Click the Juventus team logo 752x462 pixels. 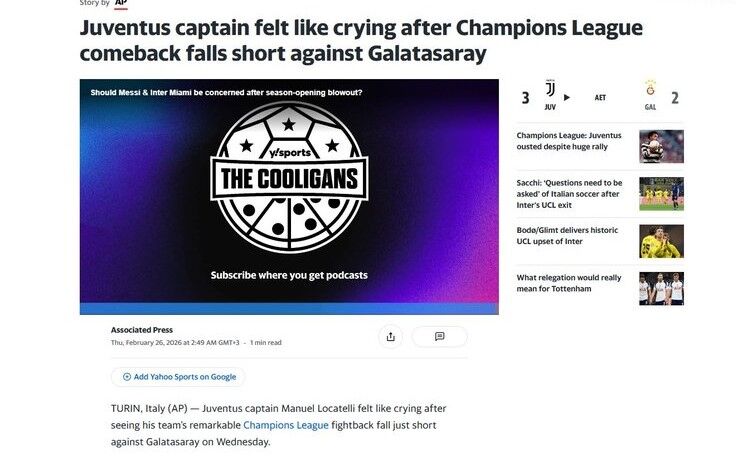point(550,89)
